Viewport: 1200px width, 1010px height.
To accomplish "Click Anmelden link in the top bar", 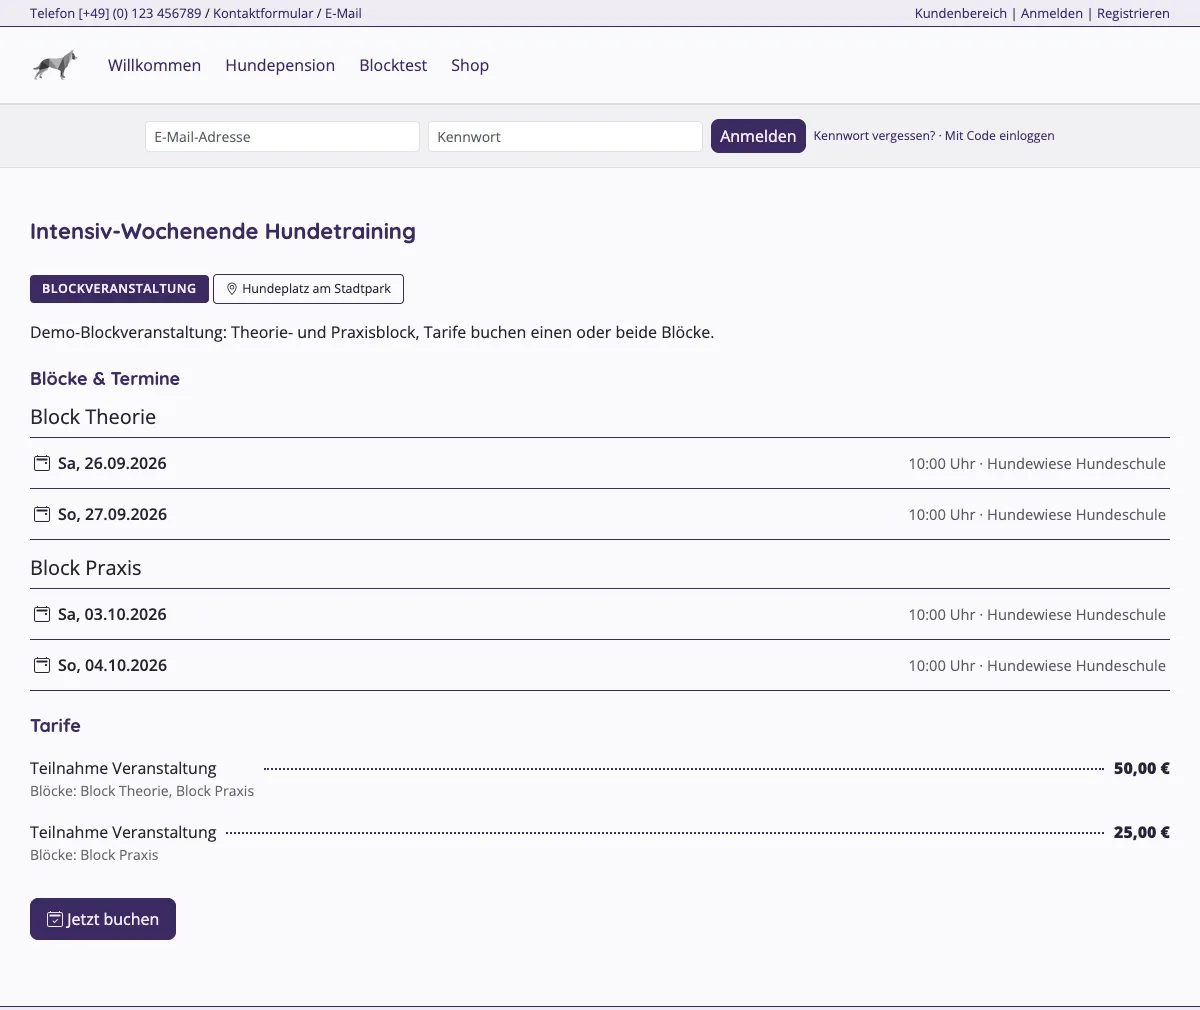I will pyautogui.click(x=1052, y=13).
